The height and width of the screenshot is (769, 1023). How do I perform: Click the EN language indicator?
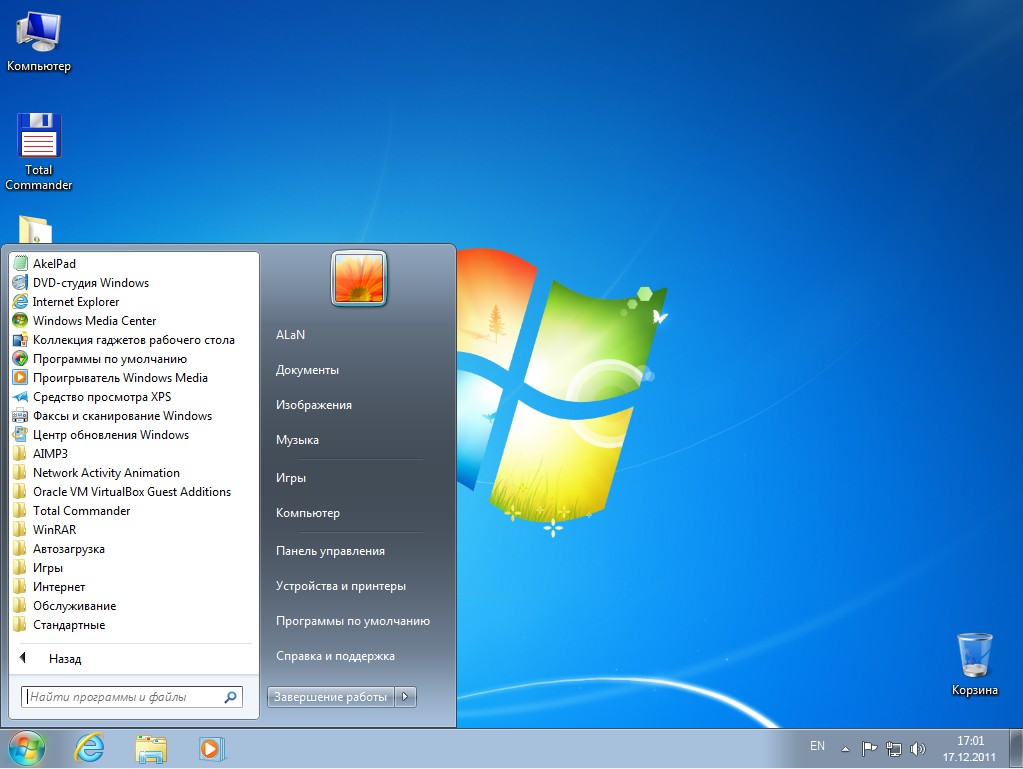tap(817, 746)
